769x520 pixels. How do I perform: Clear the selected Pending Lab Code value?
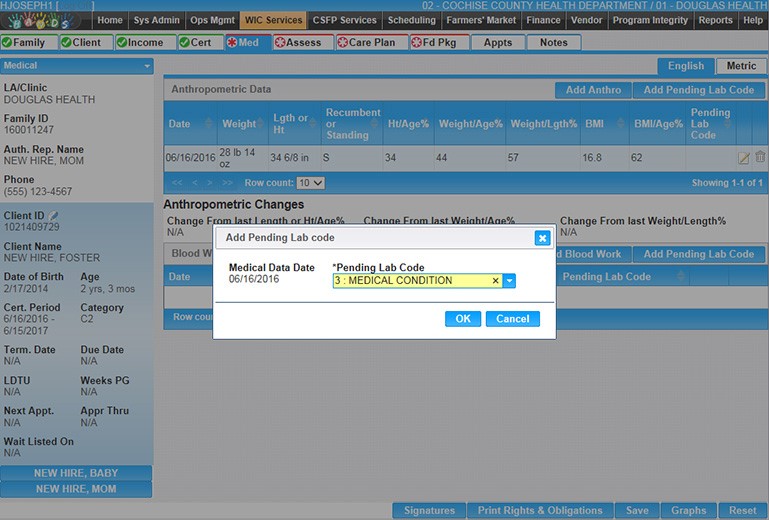click(495, 281)
